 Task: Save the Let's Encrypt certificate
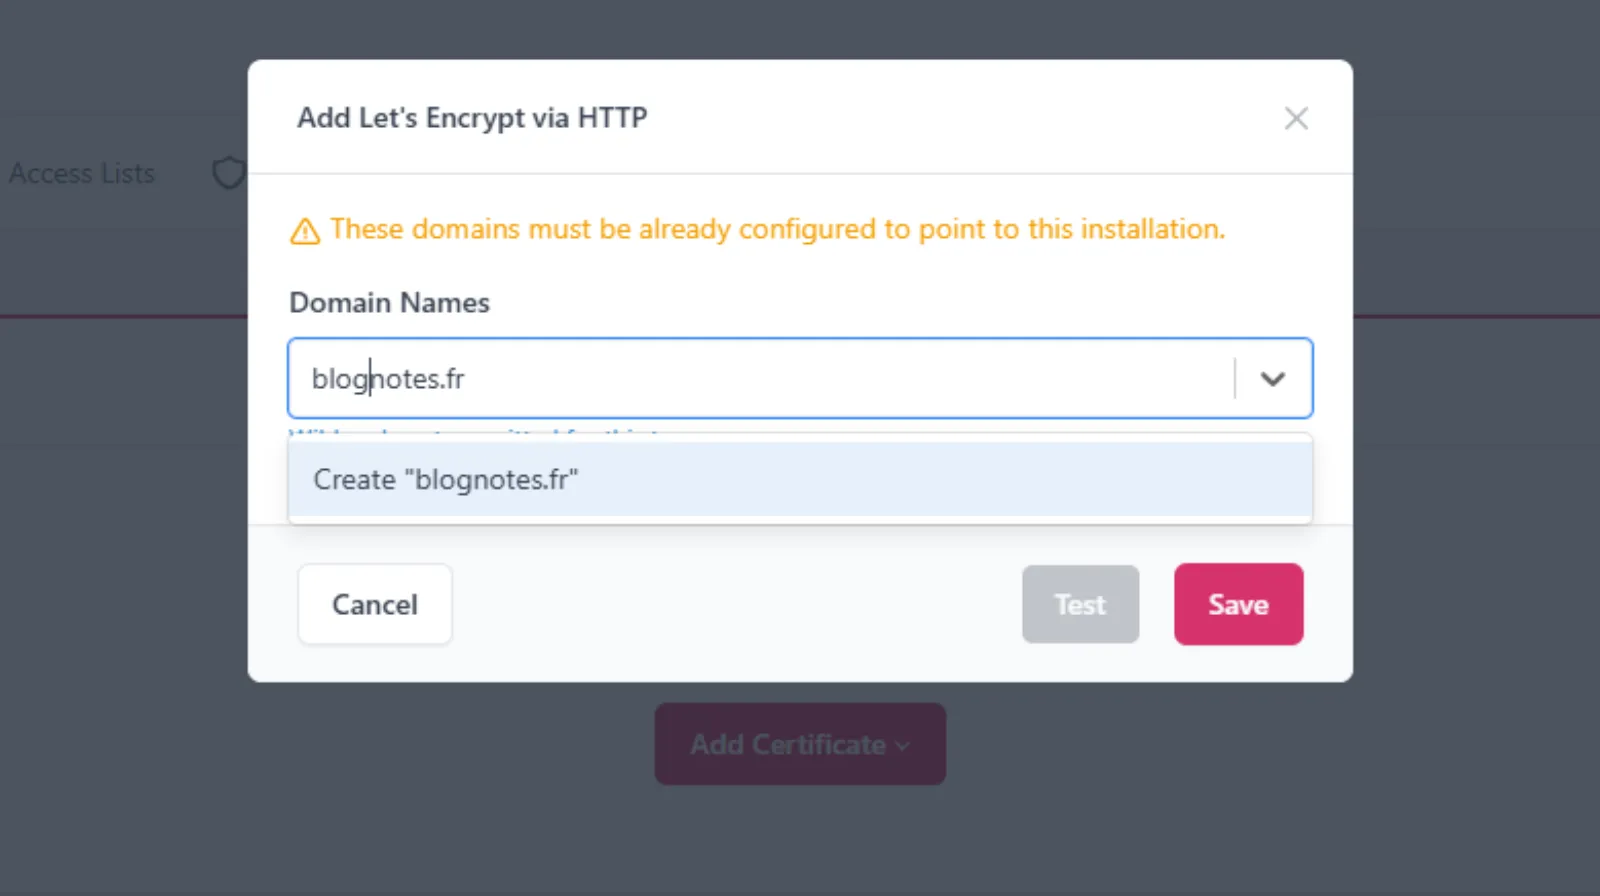click(1238, 605)
